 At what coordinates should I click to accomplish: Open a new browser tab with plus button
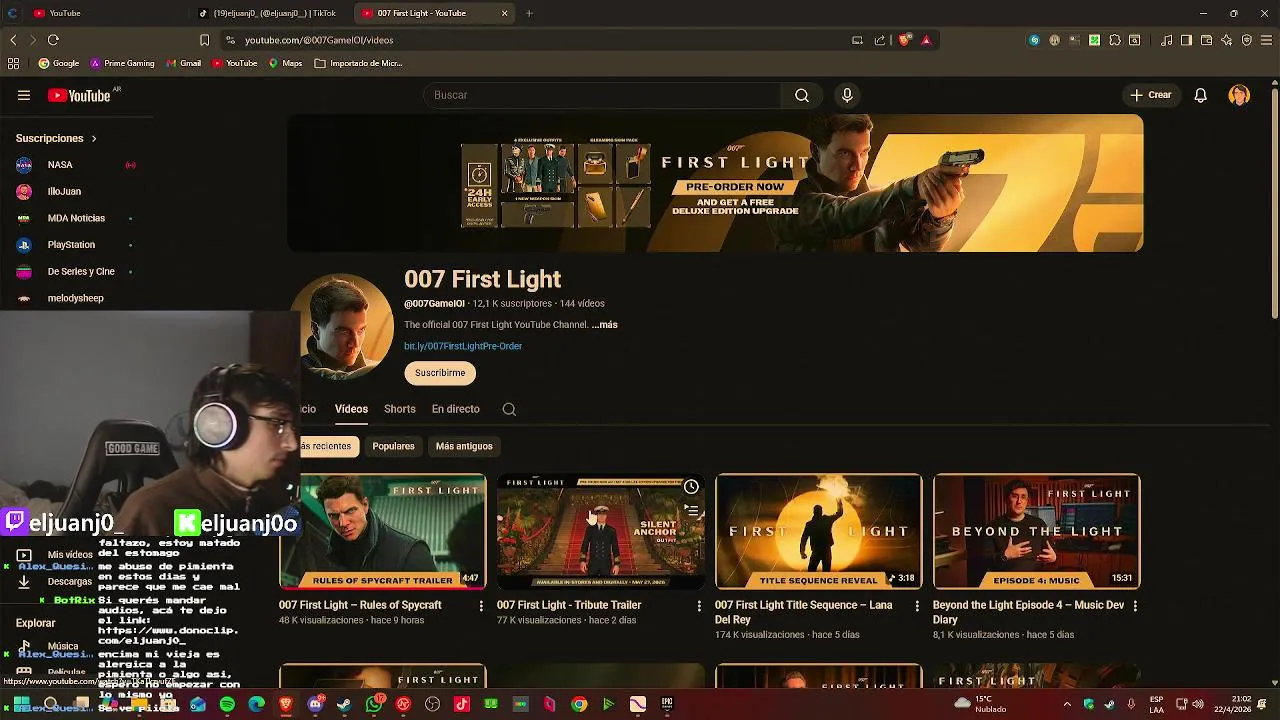click(529, 13)
